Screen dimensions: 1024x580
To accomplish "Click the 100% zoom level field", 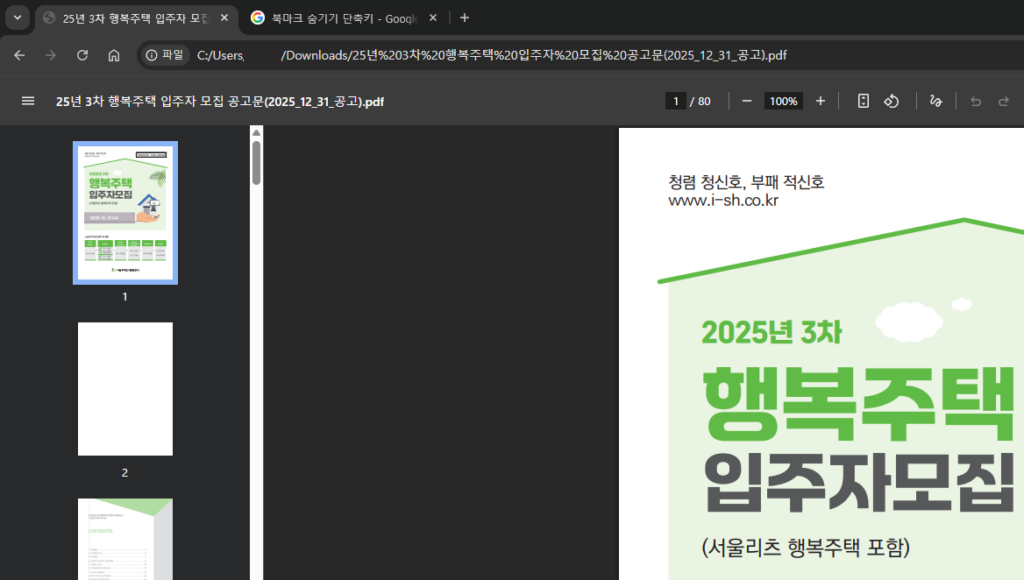I will [x=783, y=101].
